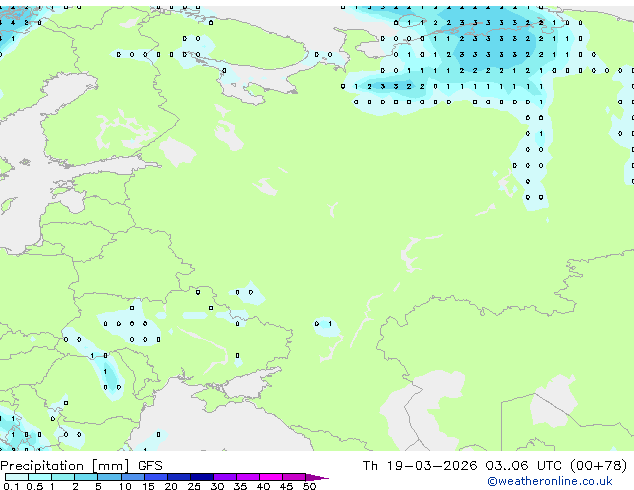Click the 'UTC' text in the timestamp
The width and height of the screenshot is (634, 490).
[549, 466]
